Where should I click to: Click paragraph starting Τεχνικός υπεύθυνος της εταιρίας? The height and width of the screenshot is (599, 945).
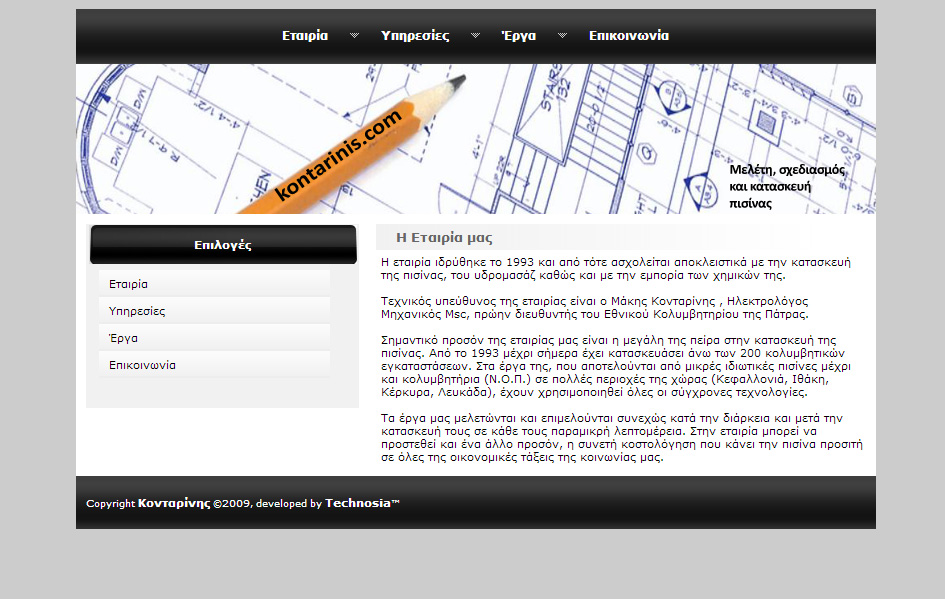595,307
